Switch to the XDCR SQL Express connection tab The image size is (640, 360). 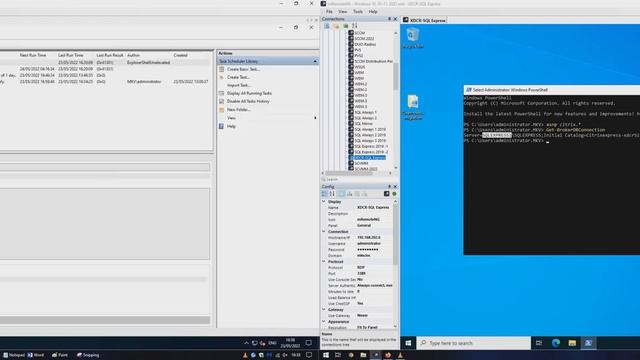pos(424,20)
